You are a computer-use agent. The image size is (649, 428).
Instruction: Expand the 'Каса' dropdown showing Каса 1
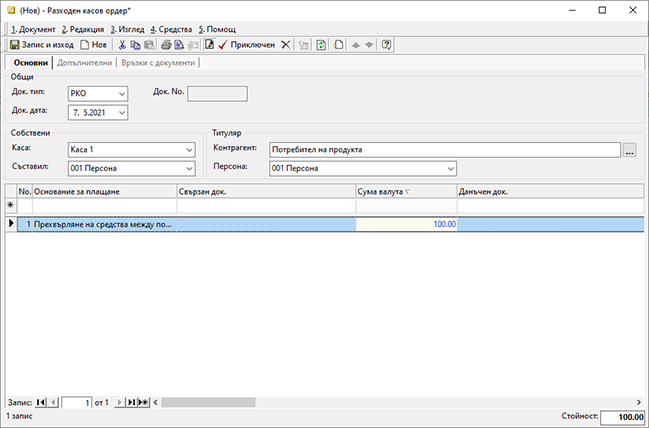pos(189,150)
